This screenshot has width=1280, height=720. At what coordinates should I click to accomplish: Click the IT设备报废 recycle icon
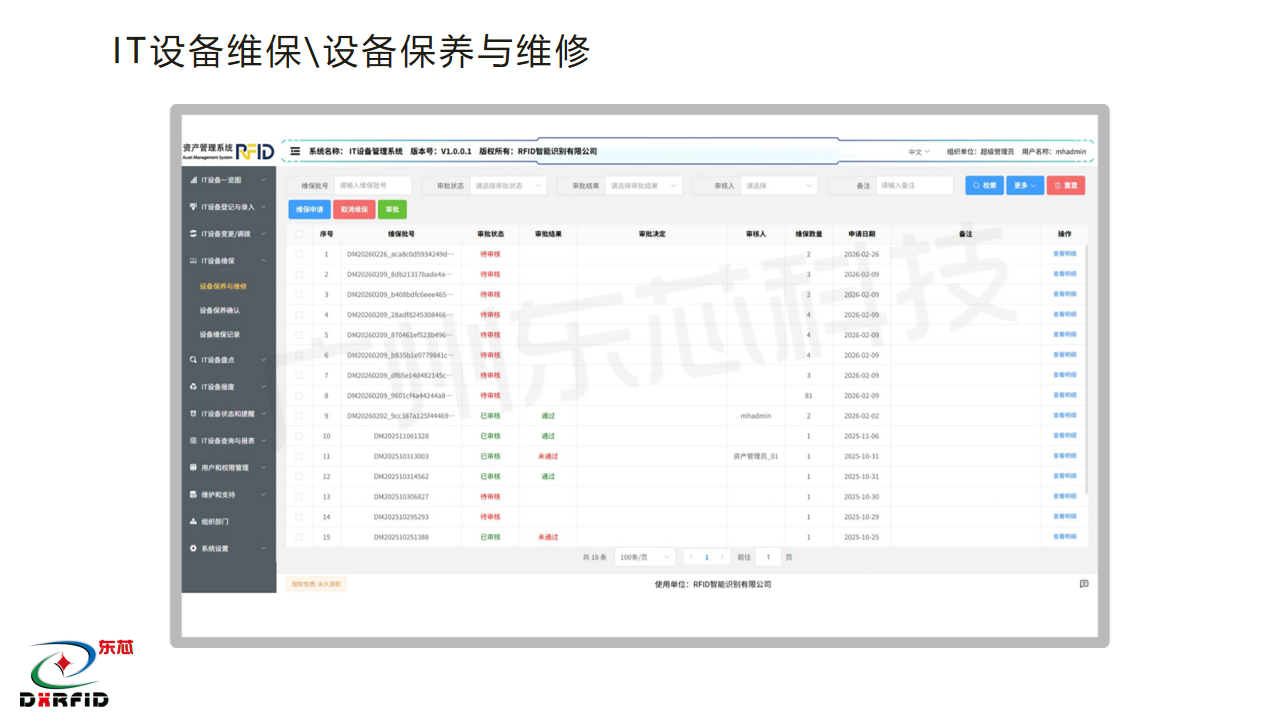[x=193, y=386]
